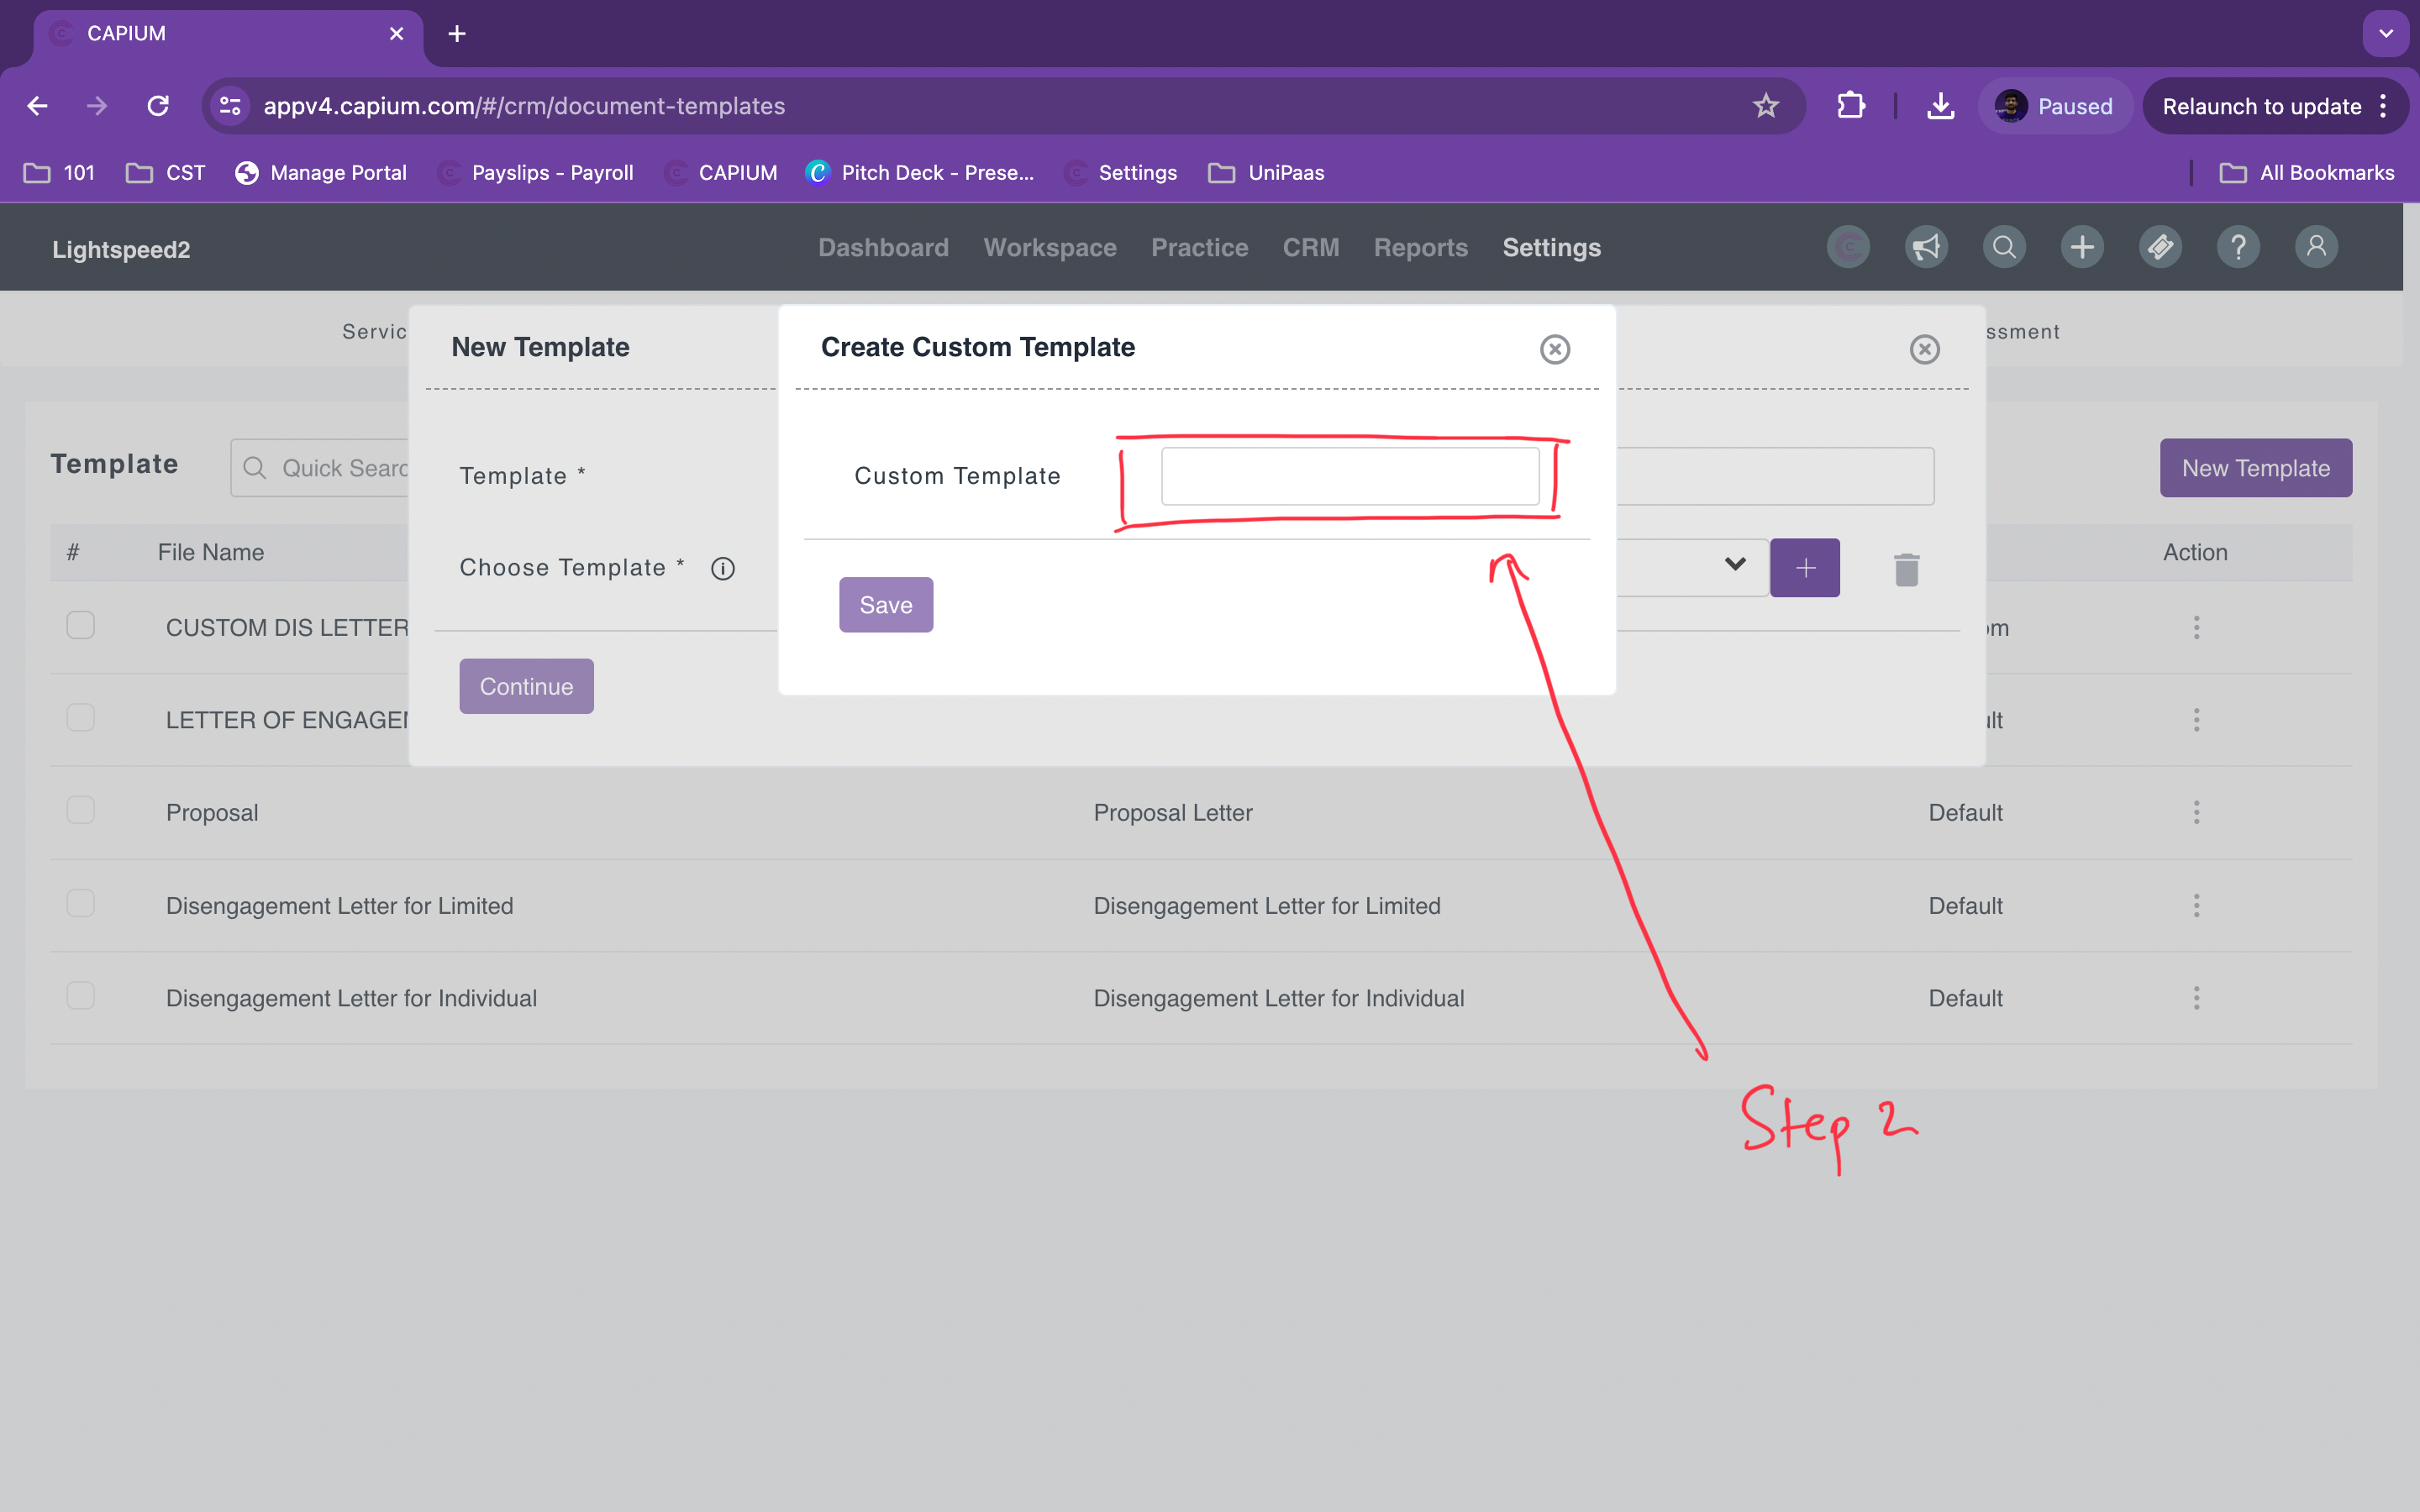Tick the checkbox for Proposal row
This screenshot has height=1512, width=2420.
[x=80, y=811]
